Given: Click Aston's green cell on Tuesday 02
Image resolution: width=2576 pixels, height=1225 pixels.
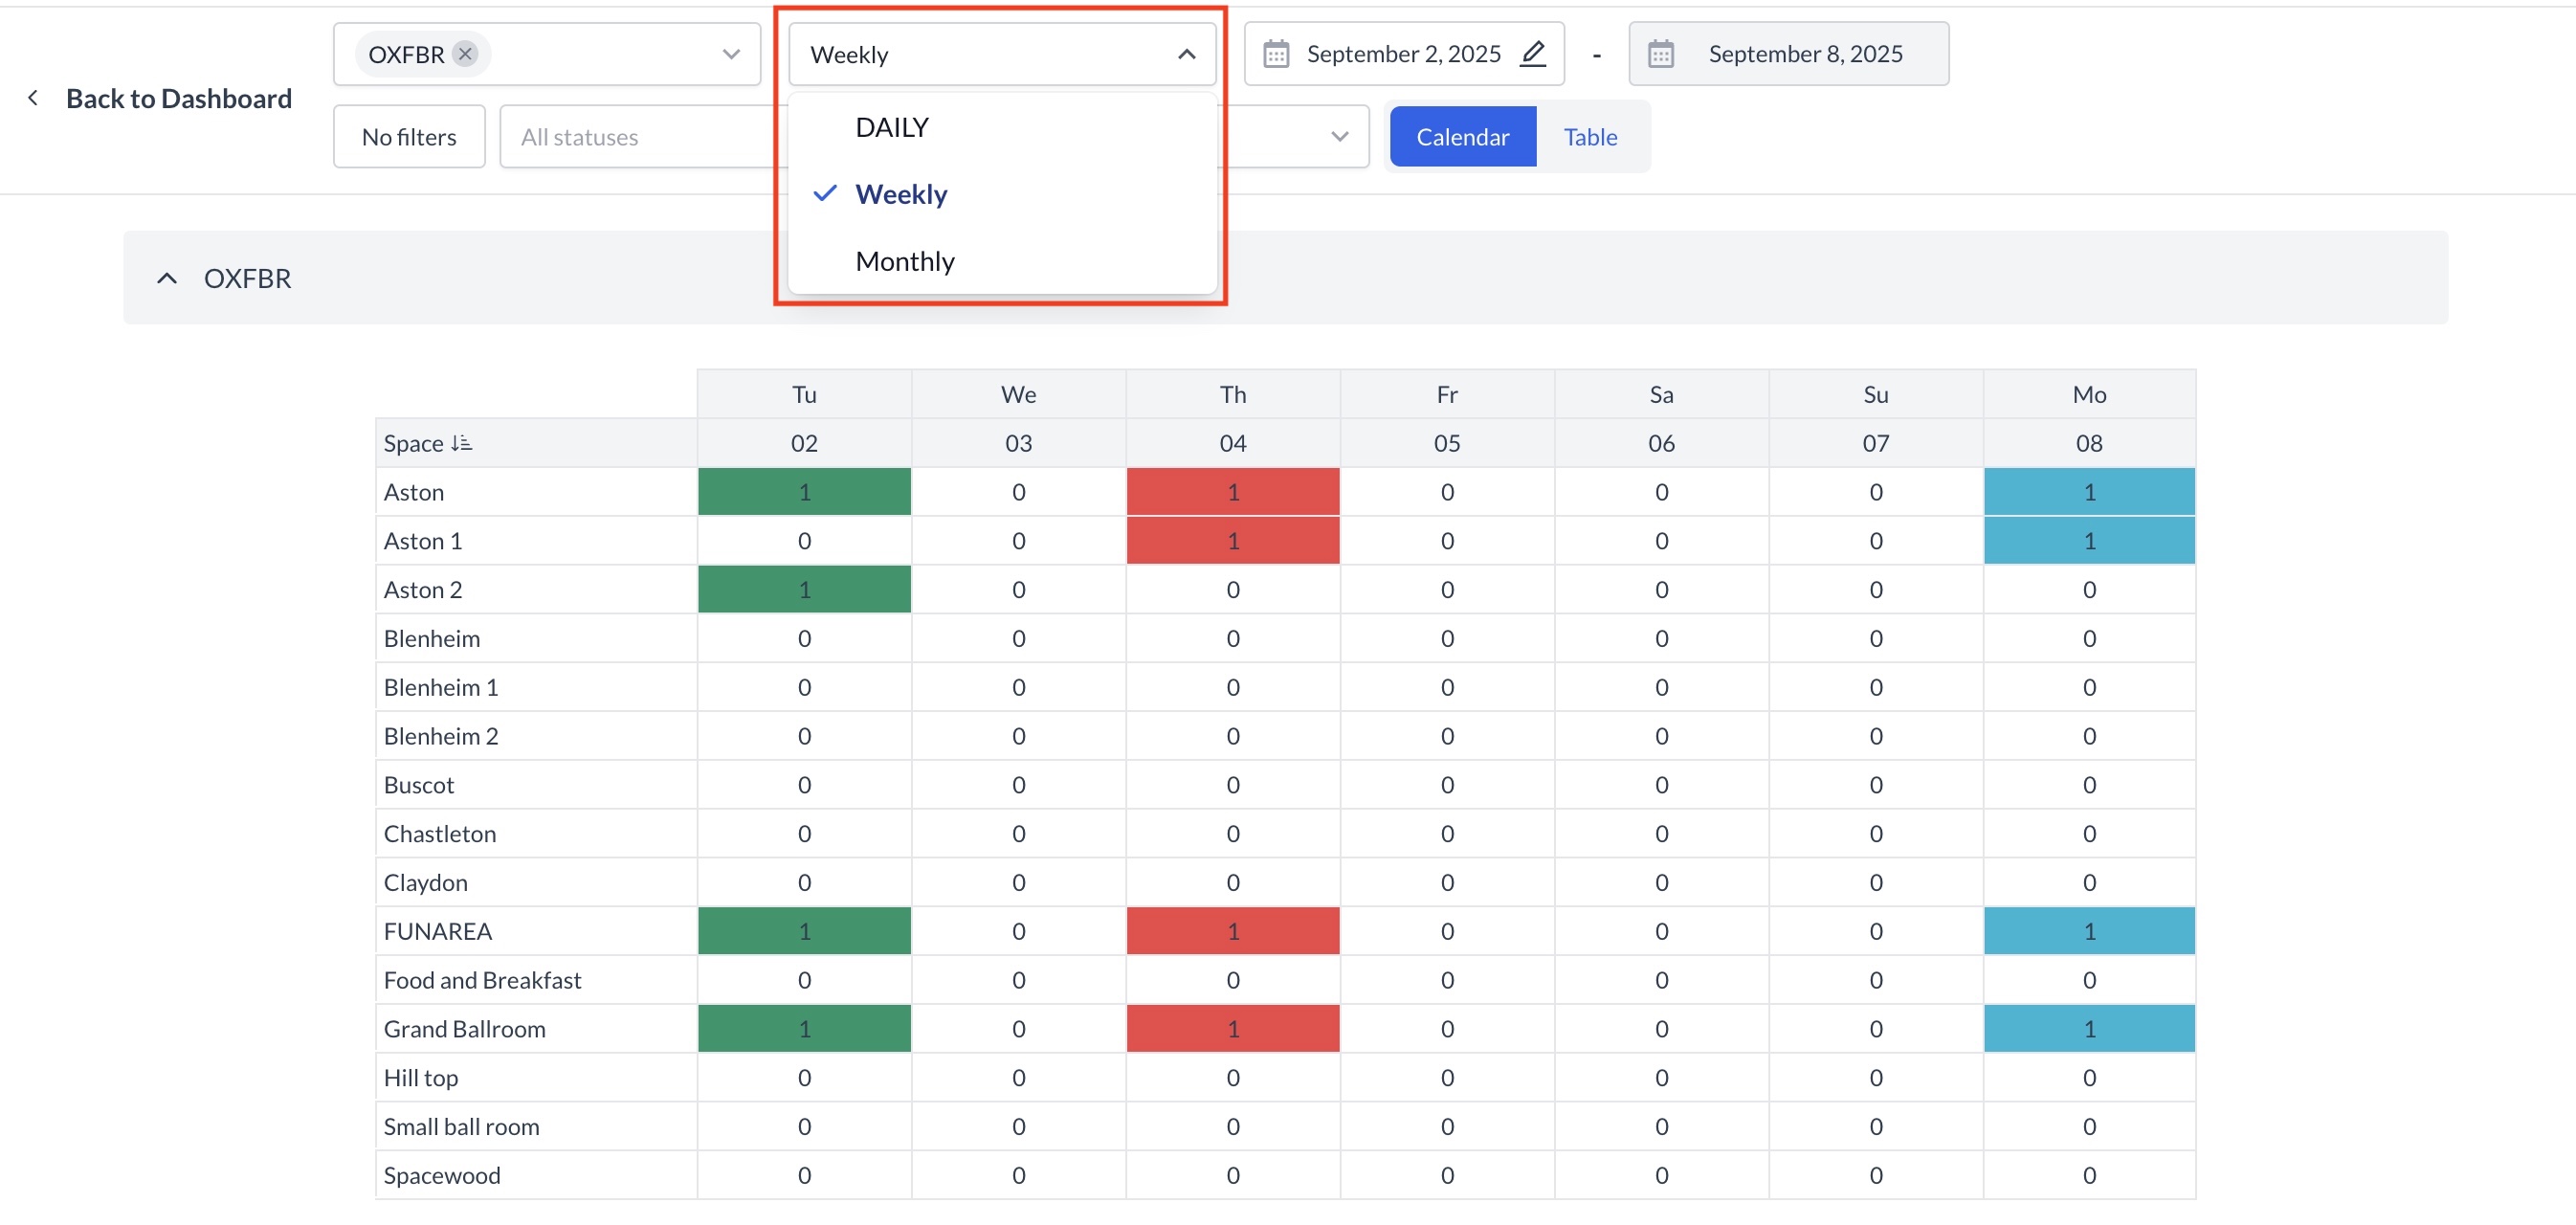Looking at the screenshot, I should (804, 492).
